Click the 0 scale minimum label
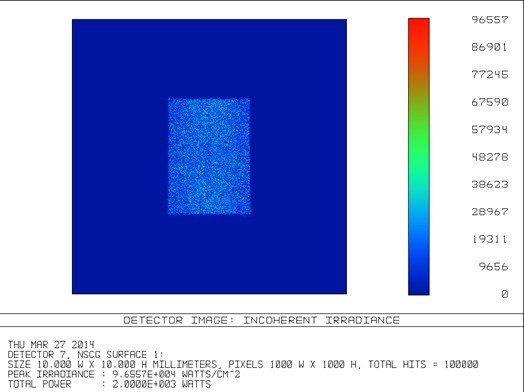The width and height of the screenshot is (524, 392). (x=505, y=294)
